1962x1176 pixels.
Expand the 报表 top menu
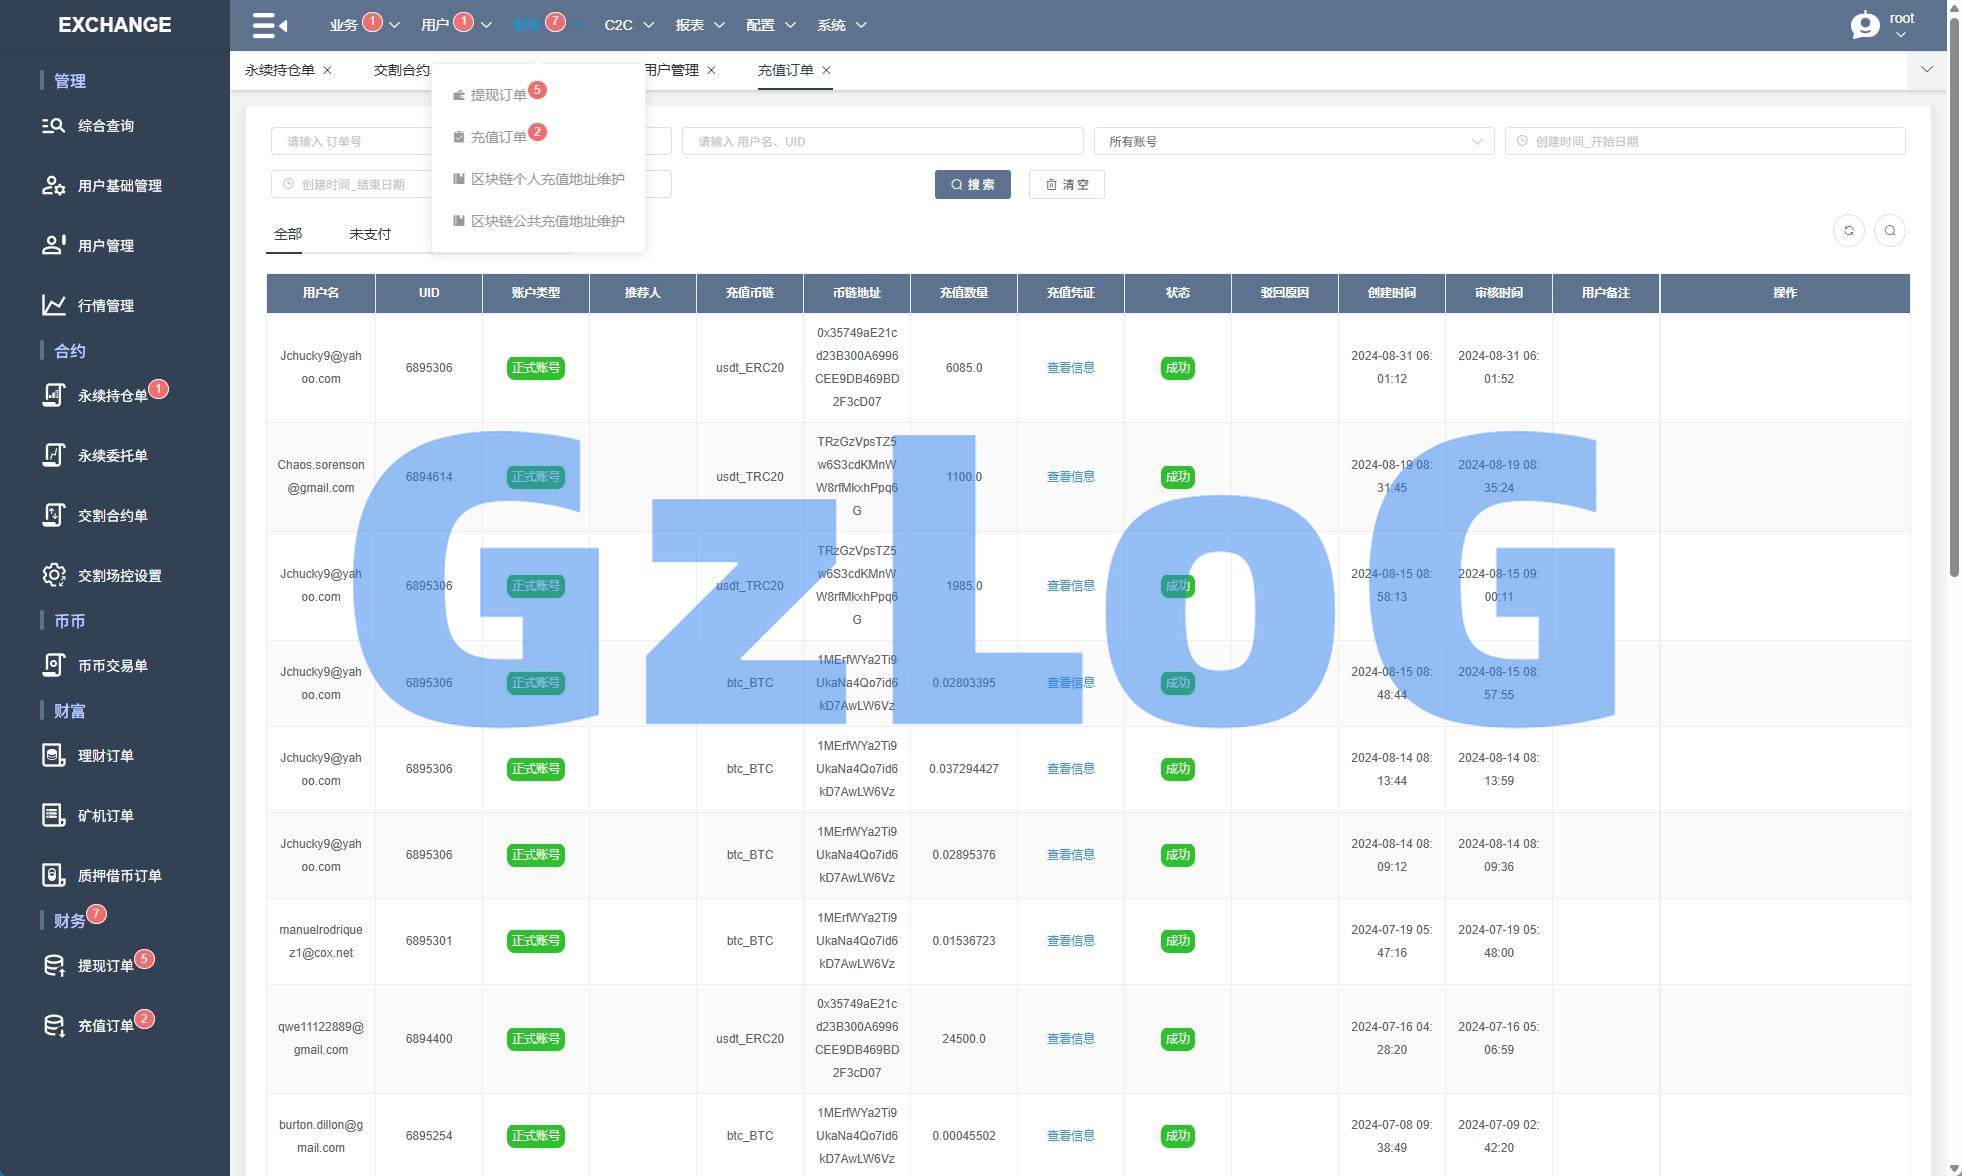700,25
